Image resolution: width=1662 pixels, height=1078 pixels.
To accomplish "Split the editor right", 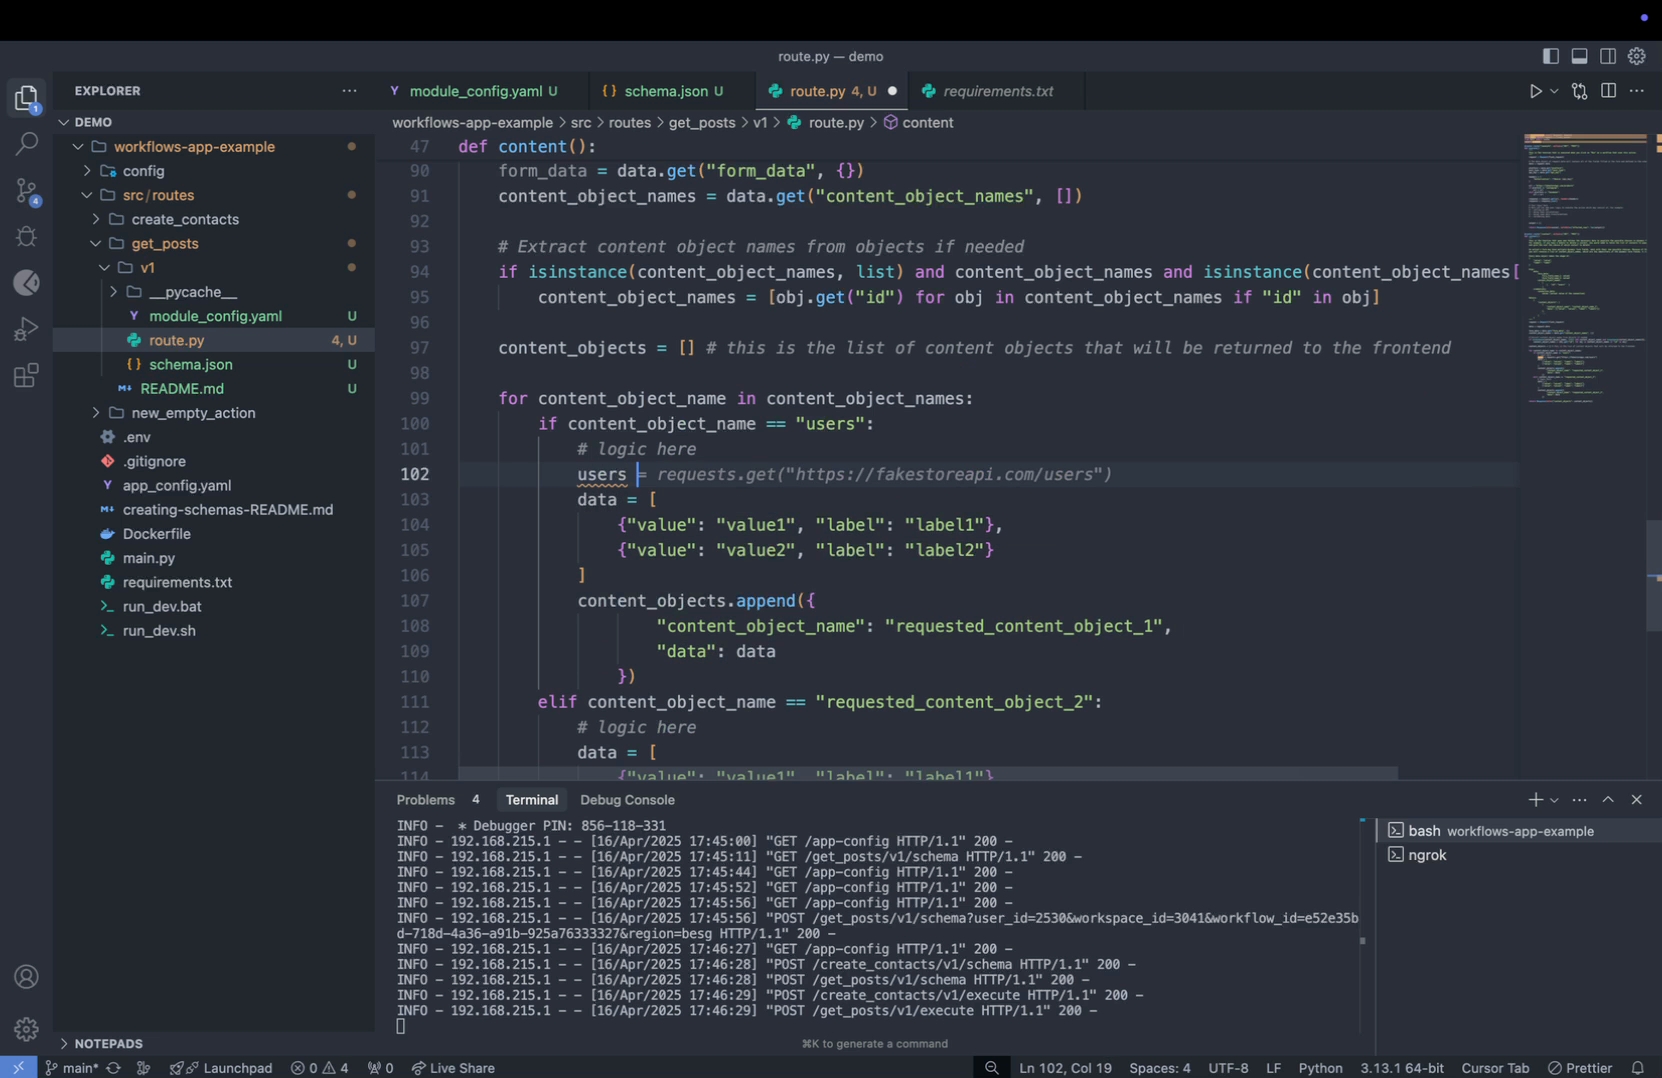I will [x=1608, y=91].
